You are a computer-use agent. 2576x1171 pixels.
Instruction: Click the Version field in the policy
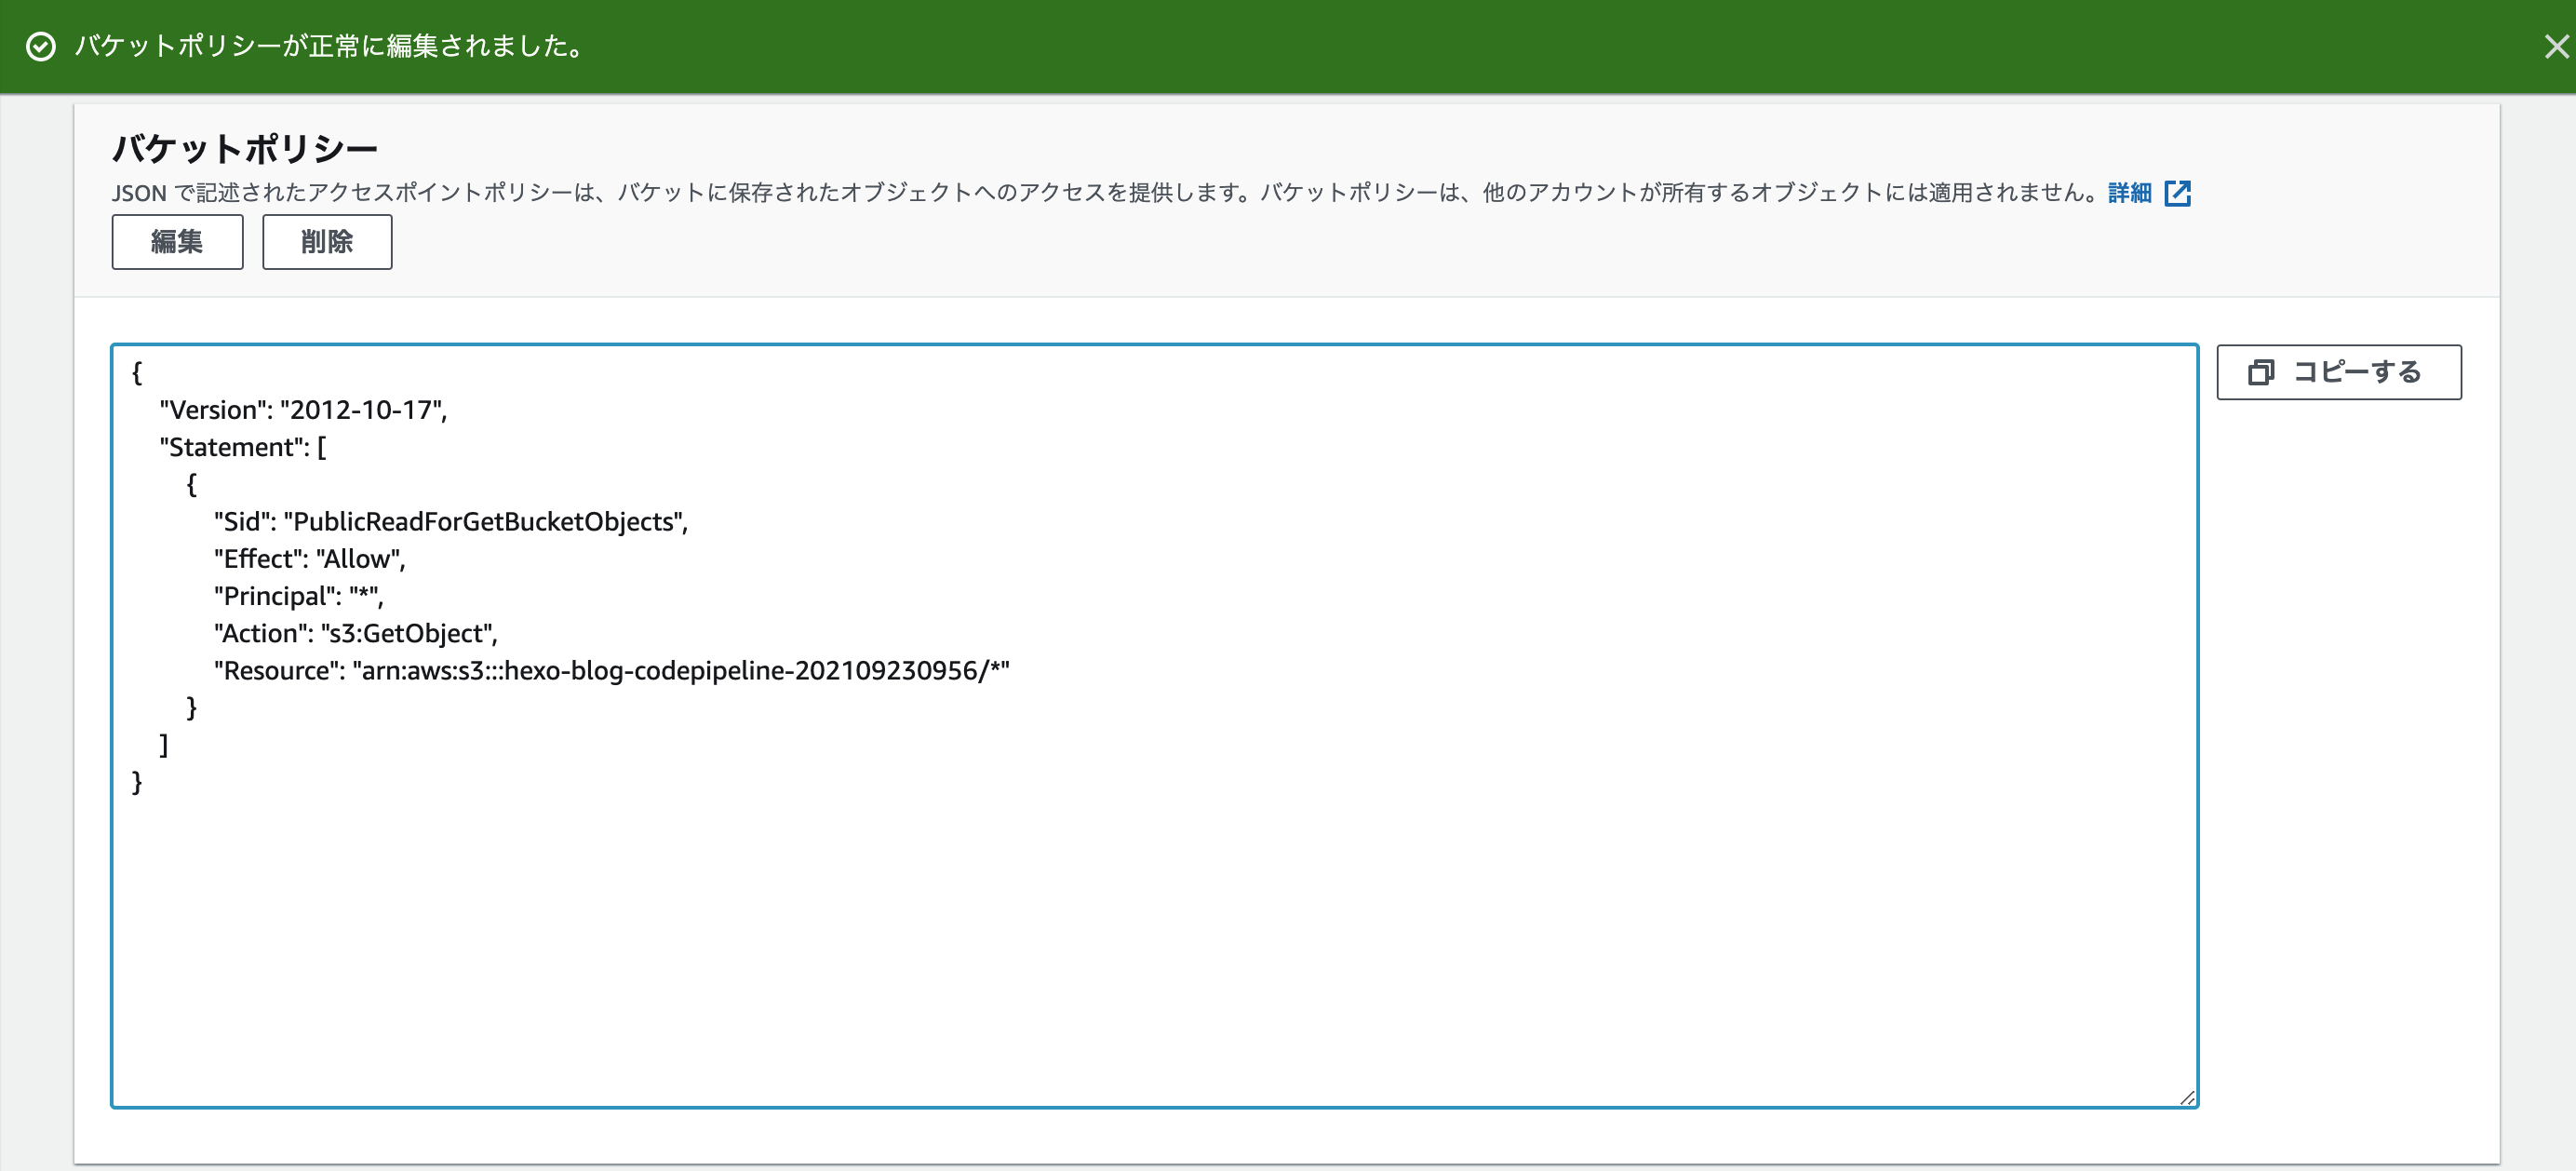pyautogui.click(x=303, y=409)
